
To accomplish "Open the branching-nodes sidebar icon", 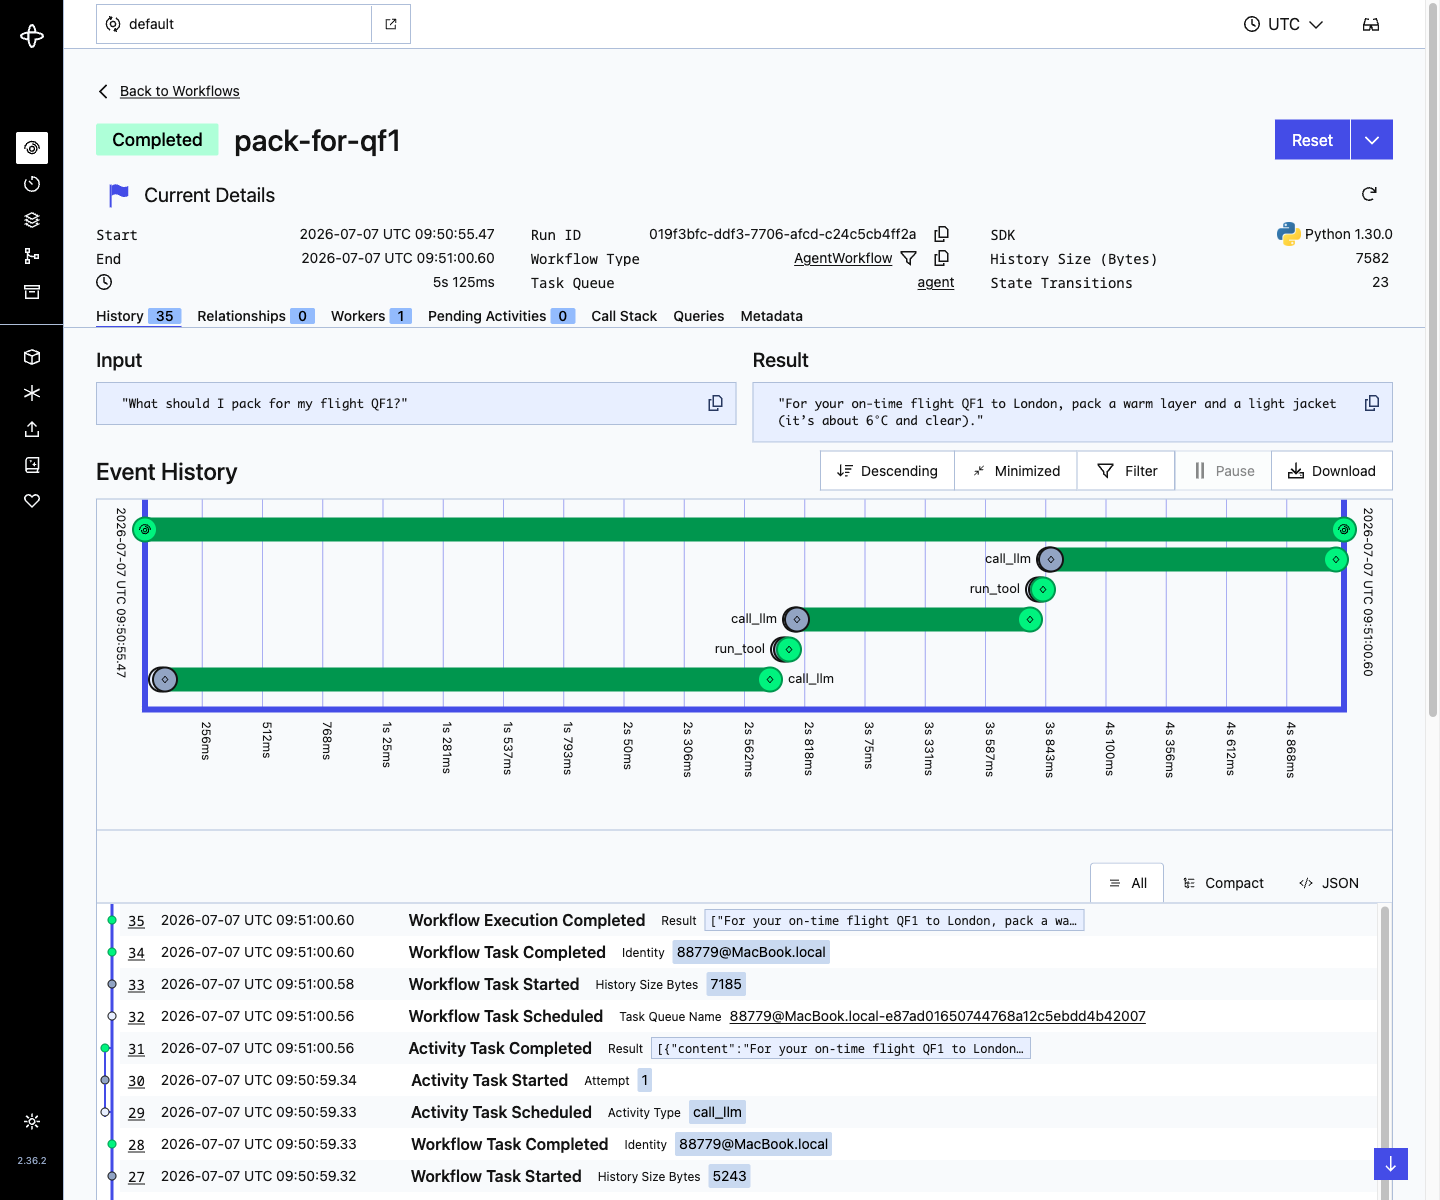I will click(x=32, y=256).
